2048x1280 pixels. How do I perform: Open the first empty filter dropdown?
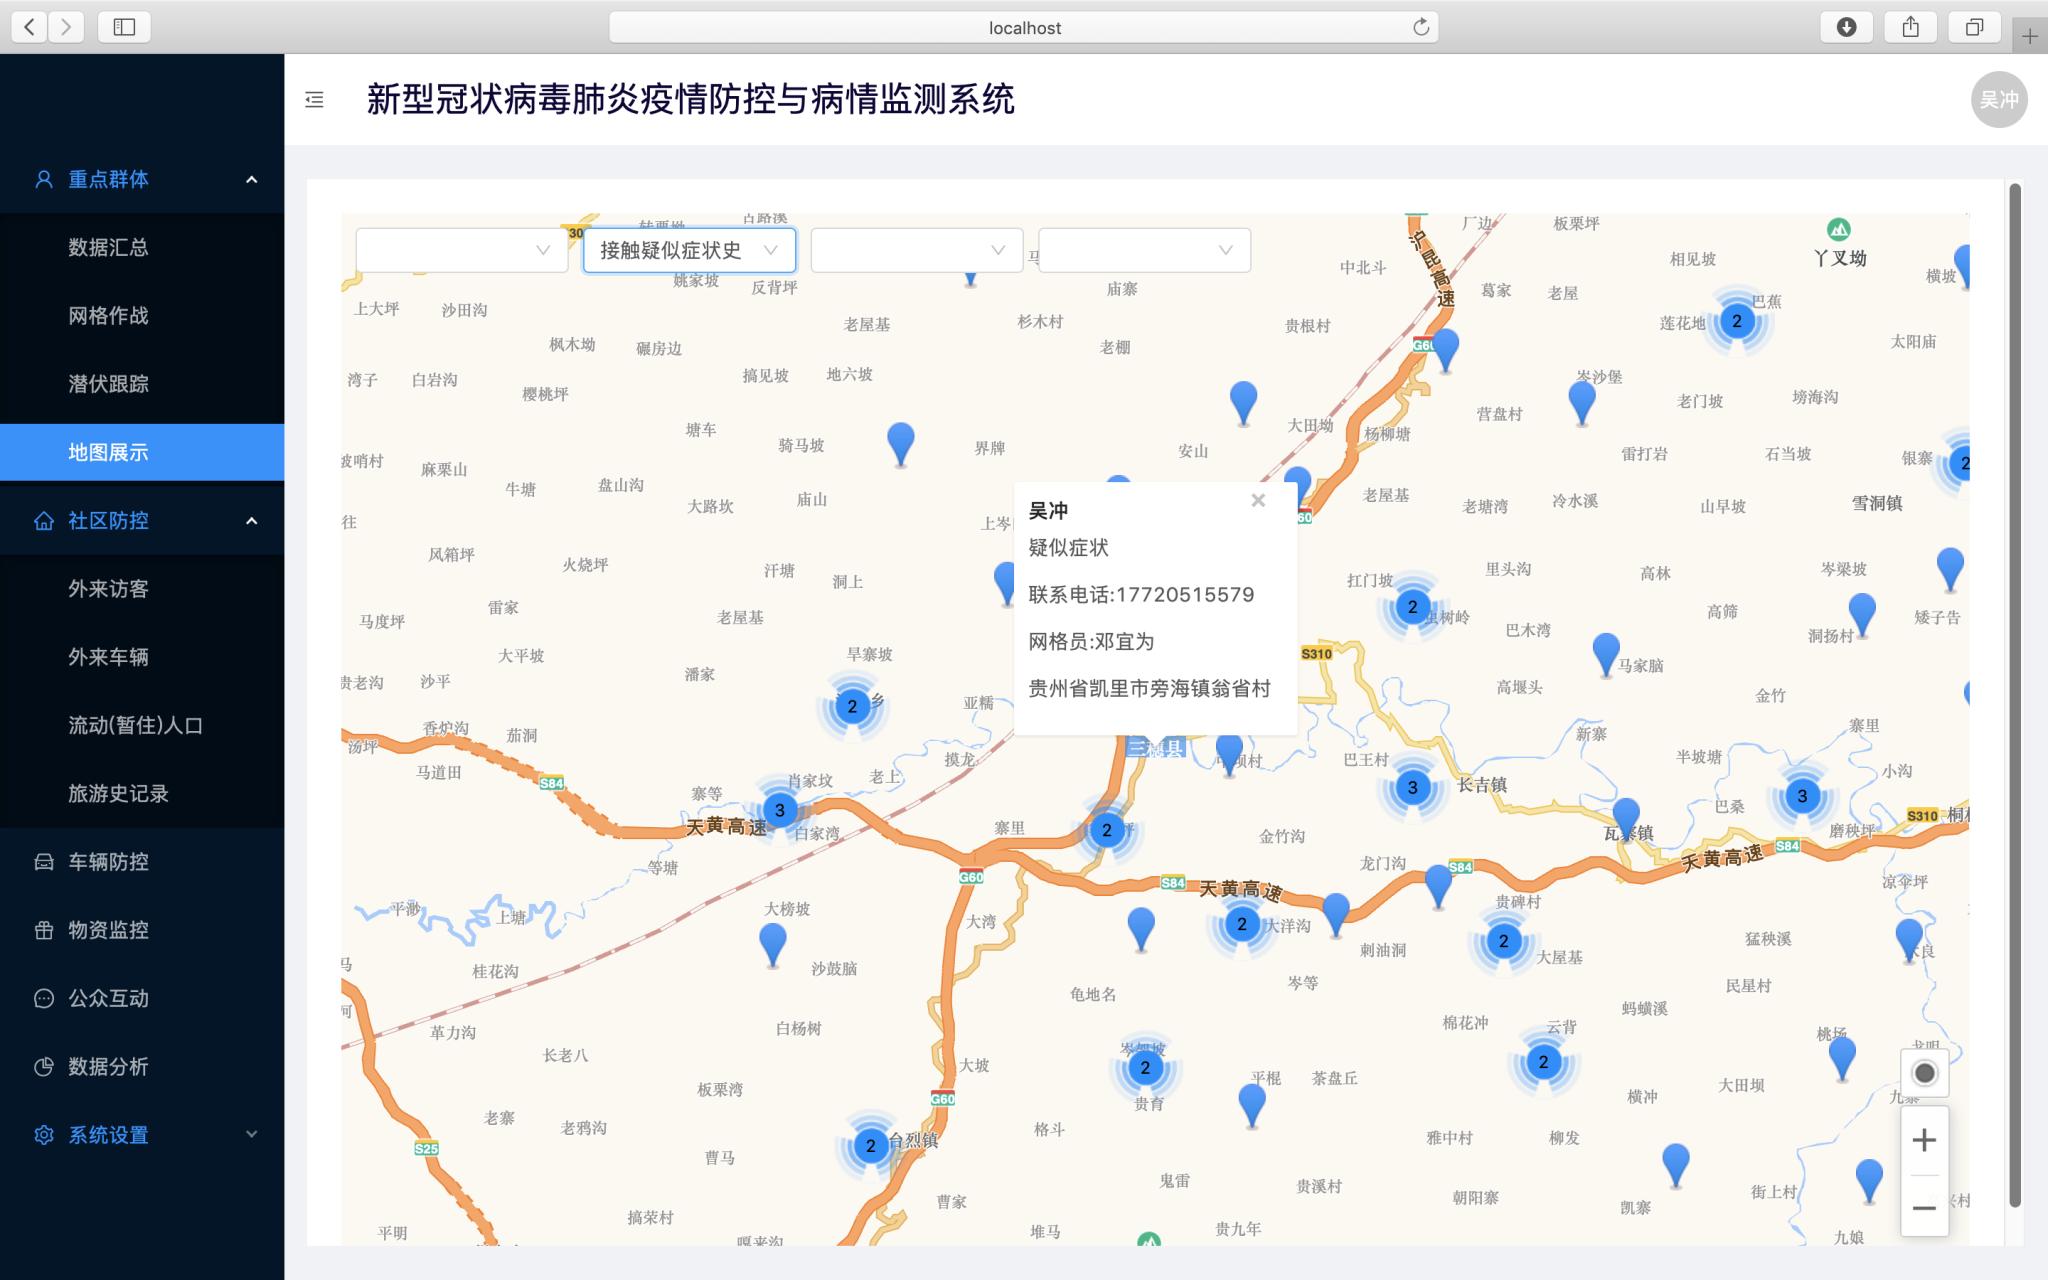(x=461, y=250)
